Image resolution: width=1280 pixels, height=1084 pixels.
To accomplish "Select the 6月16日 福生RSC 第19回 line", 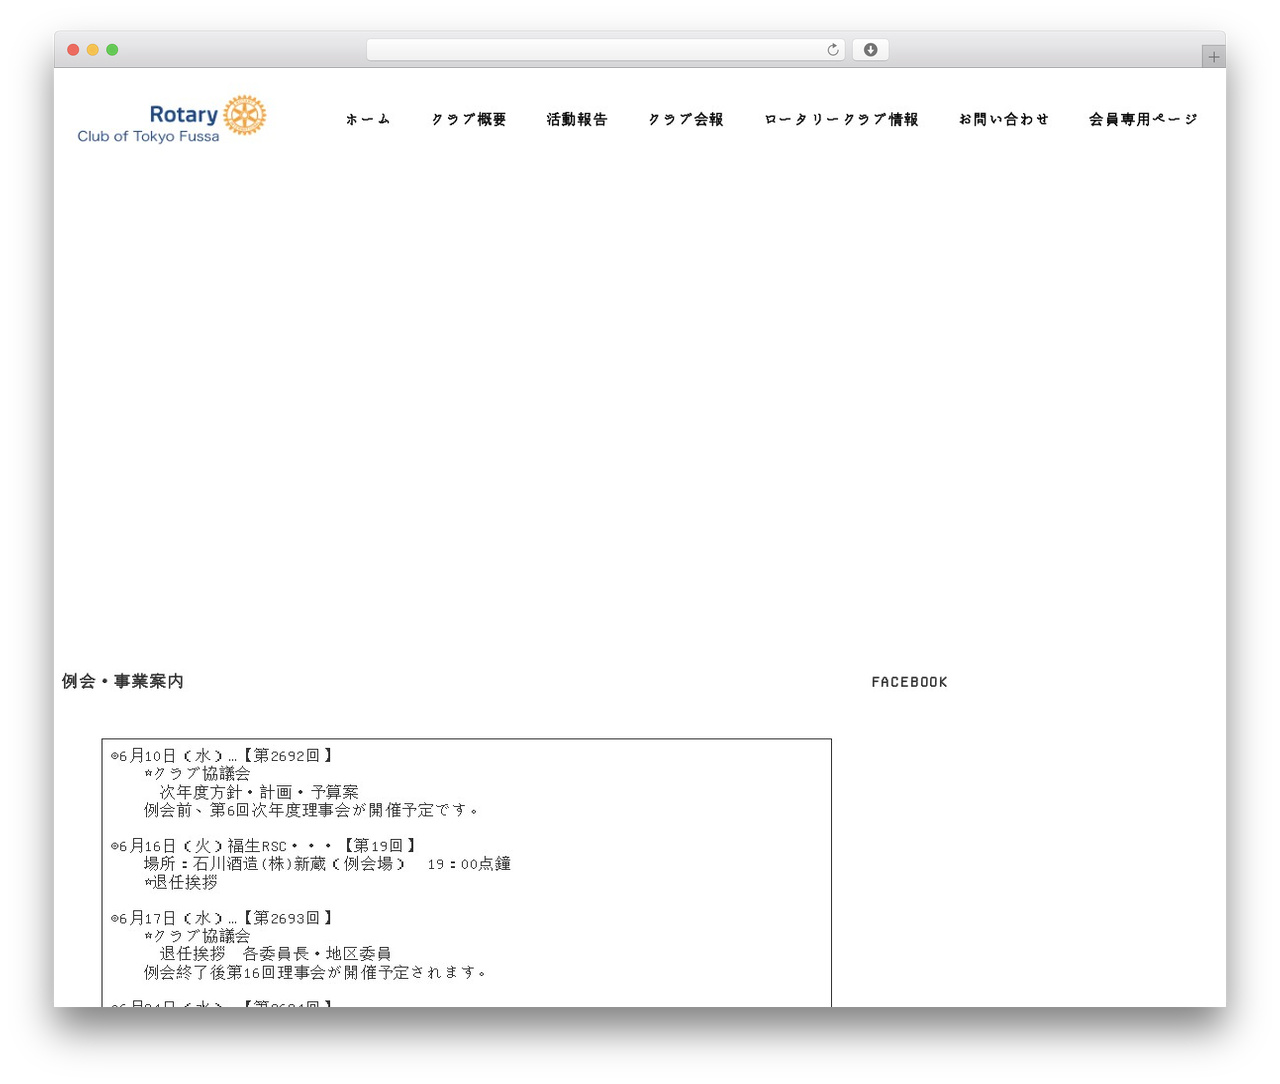I will click(264, 846).
